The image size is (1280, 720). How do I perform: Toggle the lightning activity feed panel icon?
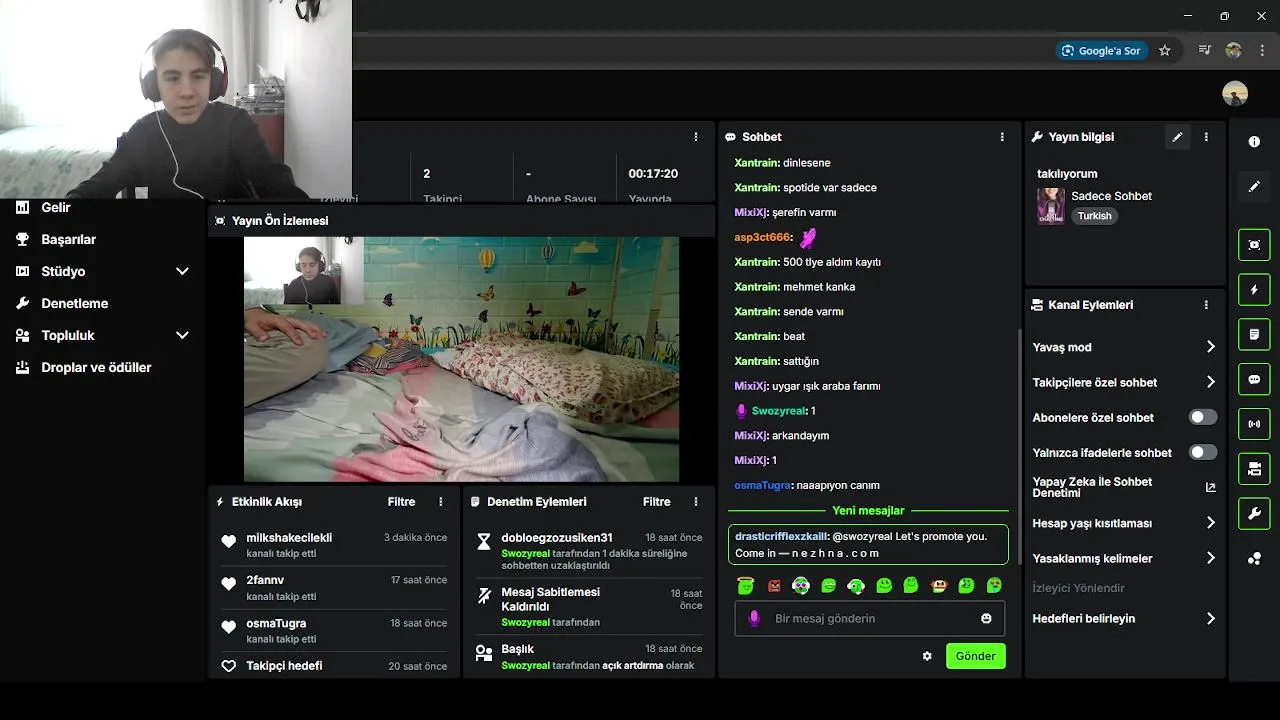tap(1254, 290)
